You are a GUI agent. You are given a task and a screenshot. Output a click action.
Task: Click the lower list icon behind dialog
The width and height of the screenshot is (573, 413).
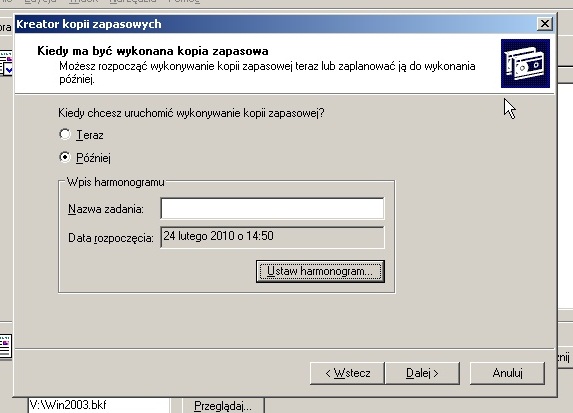[x=6, y=346]
